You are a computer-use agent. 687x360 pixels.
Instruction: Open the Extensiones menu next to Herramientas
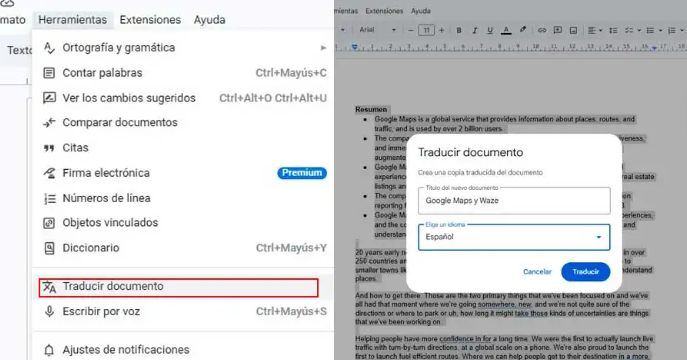coord(150,20)
